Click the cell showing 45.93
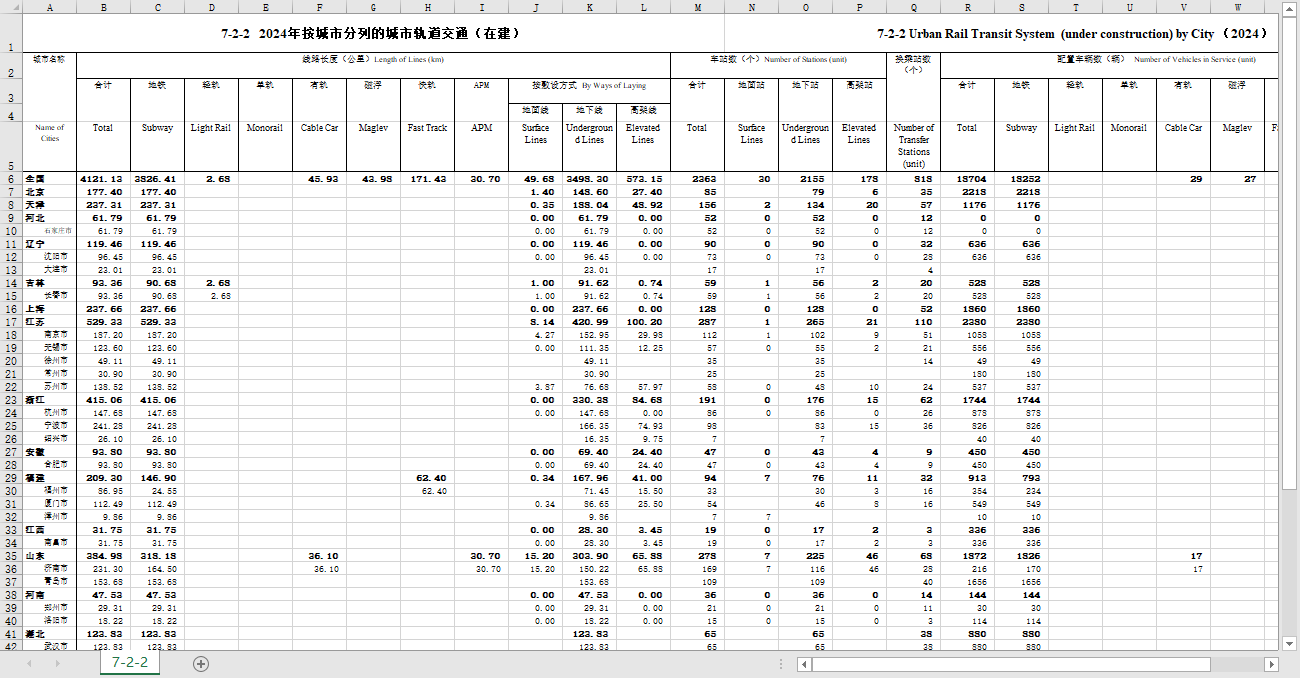The height and width of the screenshot is (678, 1300). 320,179
